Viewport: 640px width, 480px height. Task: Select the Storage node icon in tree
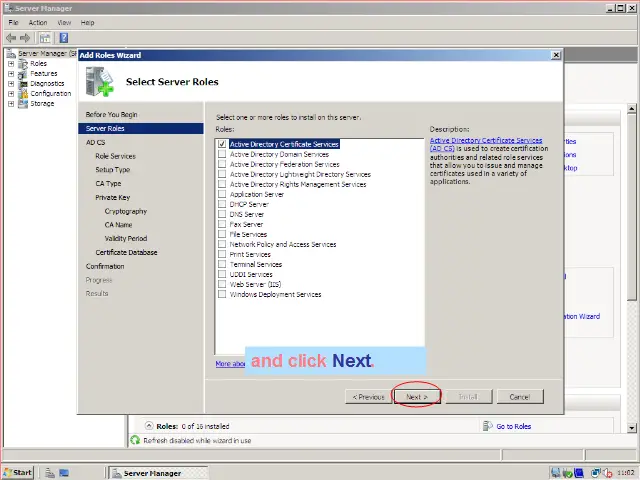point(23,104)
